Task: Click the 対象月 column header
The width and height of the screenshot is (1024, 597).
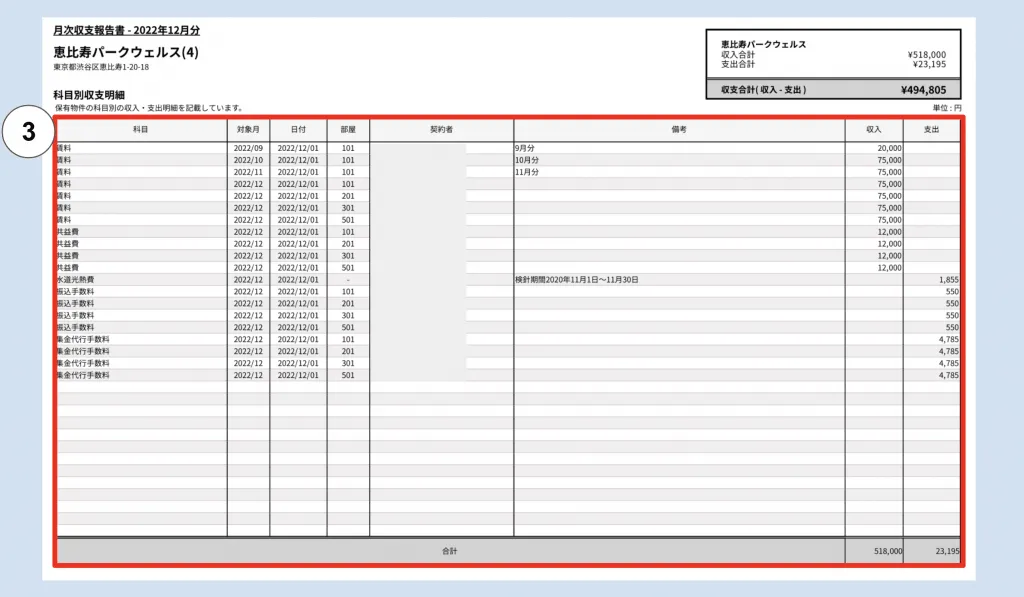Action: click(x=248, y=129)
